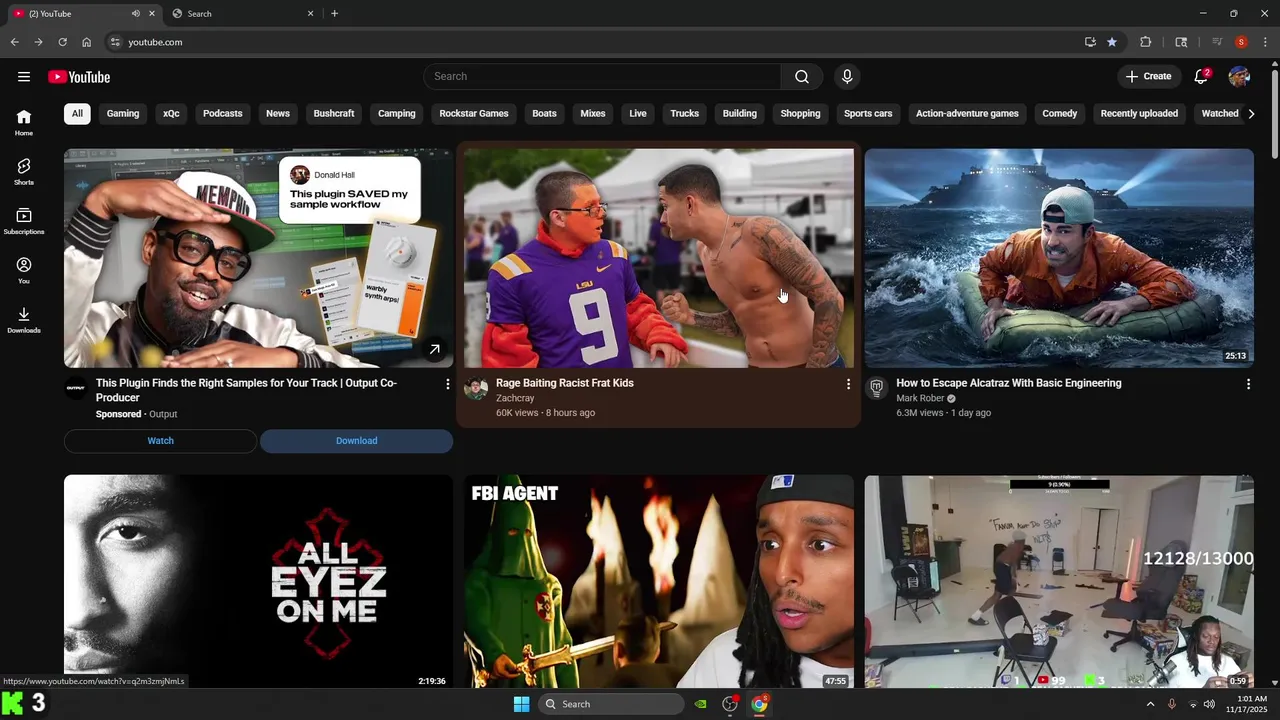Open Windows Start menu

[x=521, y=704]
